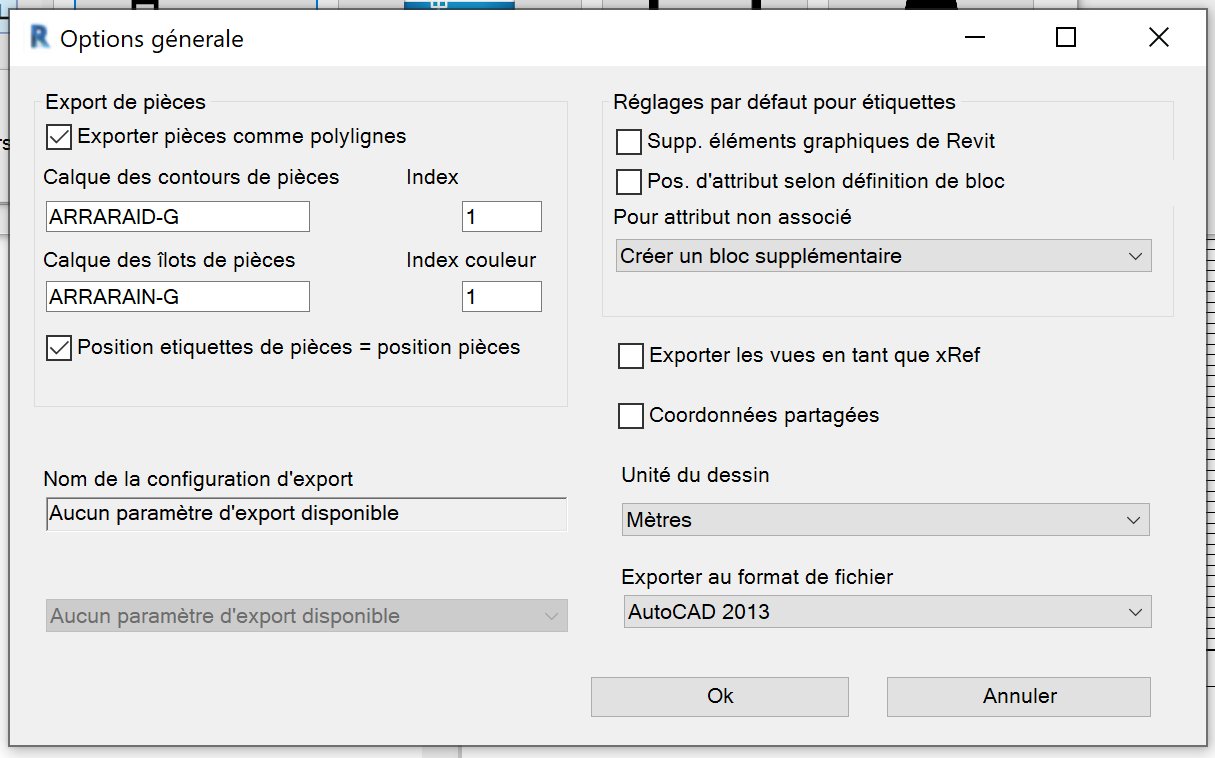Expand the Mètres unit dropdown
The image size is (1215, 758).
pos(885,520)
